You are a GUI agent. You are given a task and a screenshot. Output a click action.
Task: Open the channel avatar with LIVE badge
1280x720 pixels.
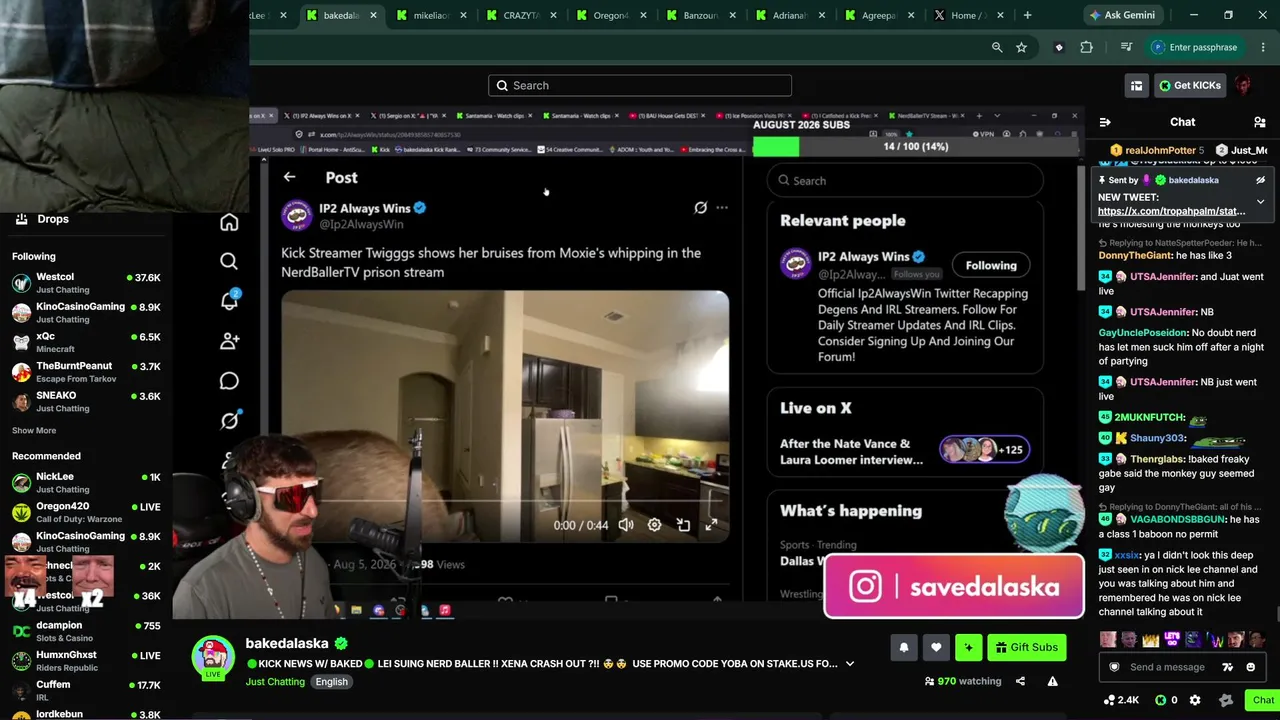pos(212,658)
